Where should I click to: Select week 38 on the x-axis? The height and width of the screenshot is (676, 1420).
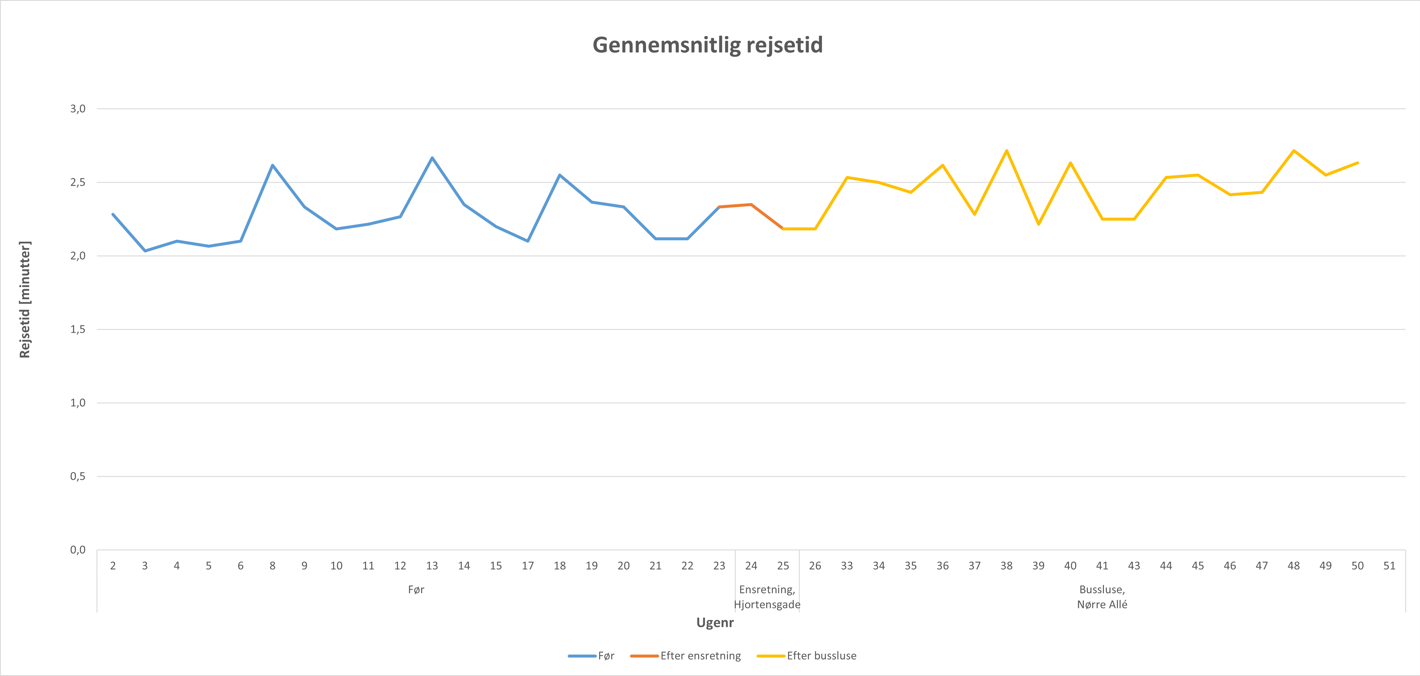point(1006,566)
